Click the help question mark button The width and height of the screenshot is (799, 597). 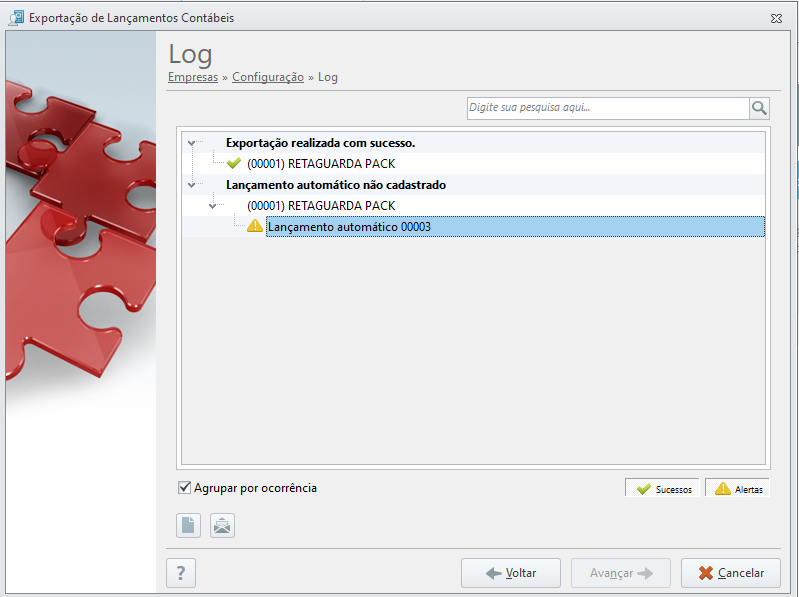pyautogui.click(x=181, y=573)
